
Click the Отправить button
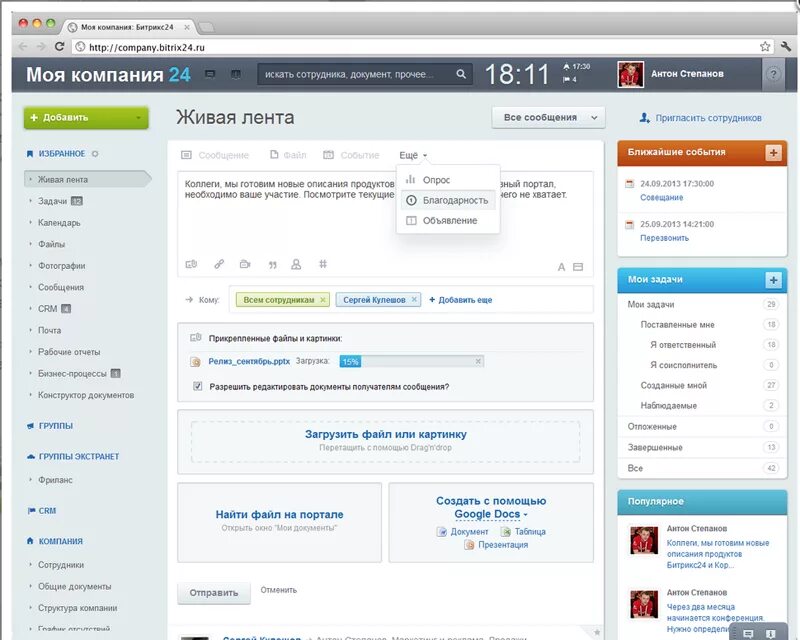pyautogui.click(x=214, y=593)
